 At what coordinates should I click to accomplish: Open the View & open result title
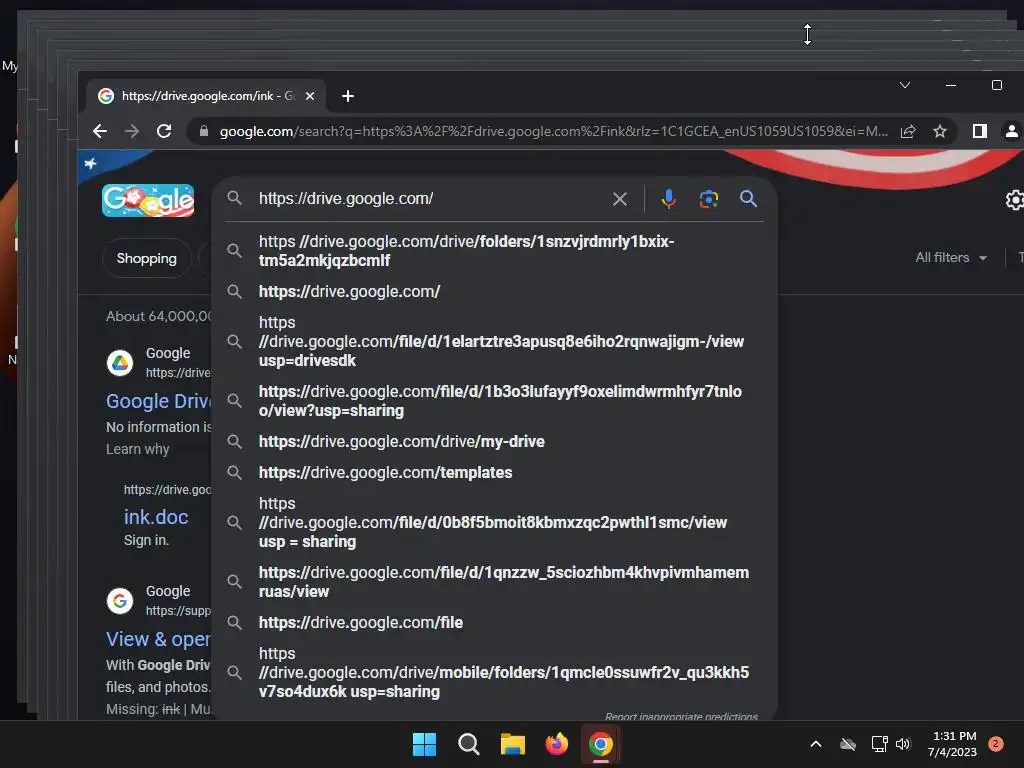[158, 639]
